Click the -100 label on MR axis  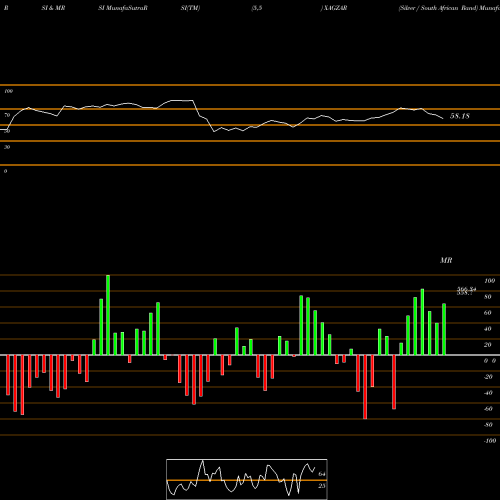pyautogui.click(x=490, y=441)
